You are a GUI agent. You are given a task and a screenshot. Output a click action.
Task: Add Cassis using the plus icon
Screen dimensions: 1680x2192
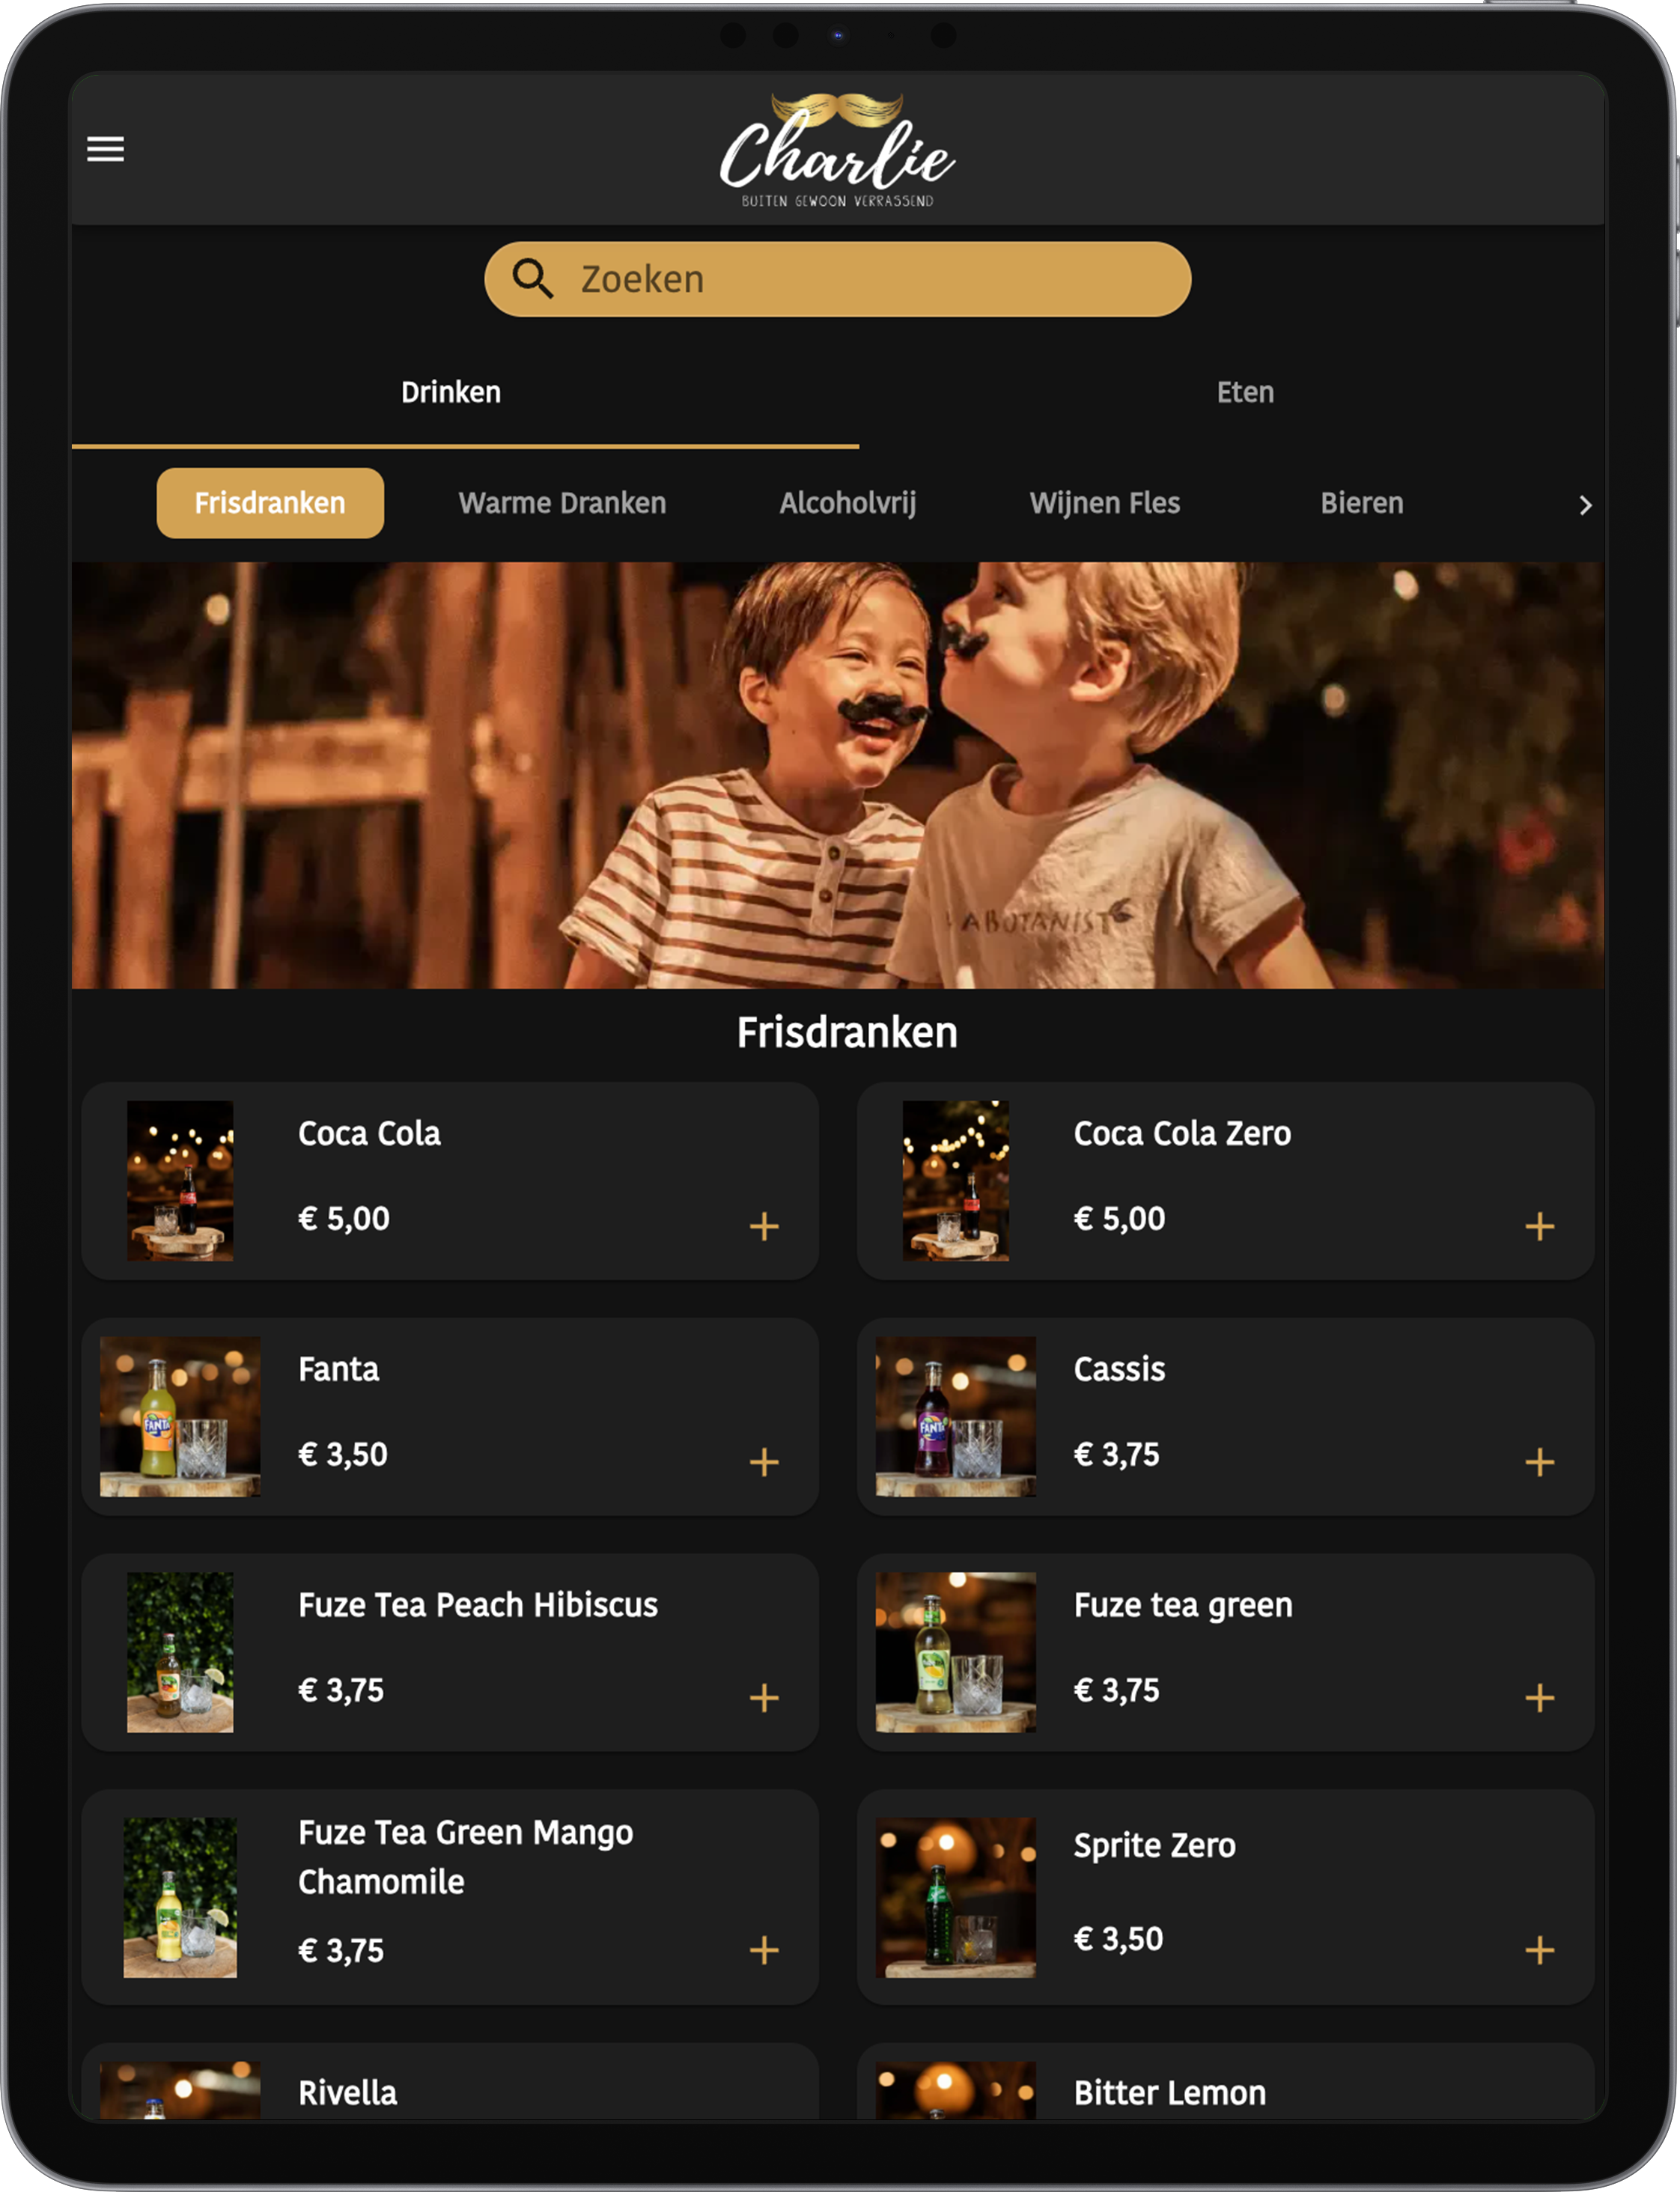[x=1539, y=1462]
